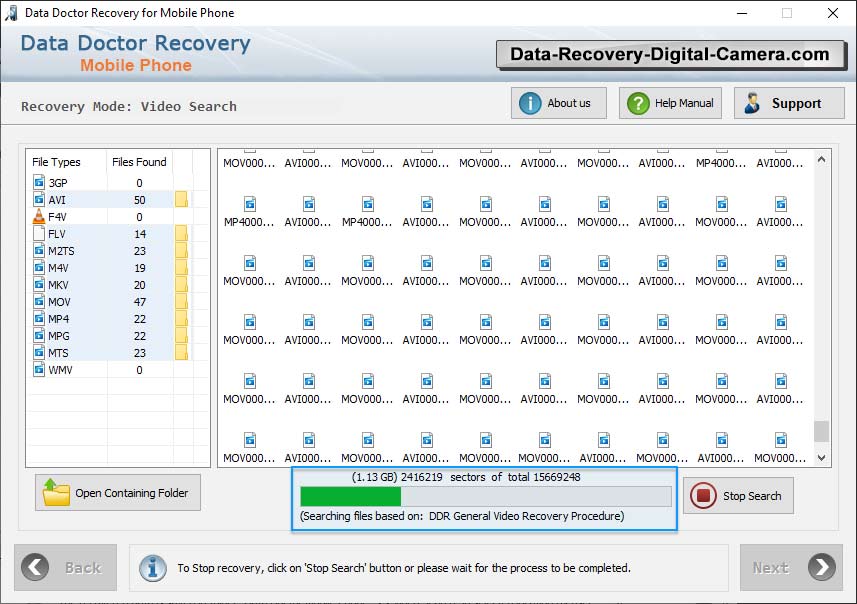Click the WMV count value 0
Image resolution: width=857 pixels, height=604 pixels.
pos(139,370)
